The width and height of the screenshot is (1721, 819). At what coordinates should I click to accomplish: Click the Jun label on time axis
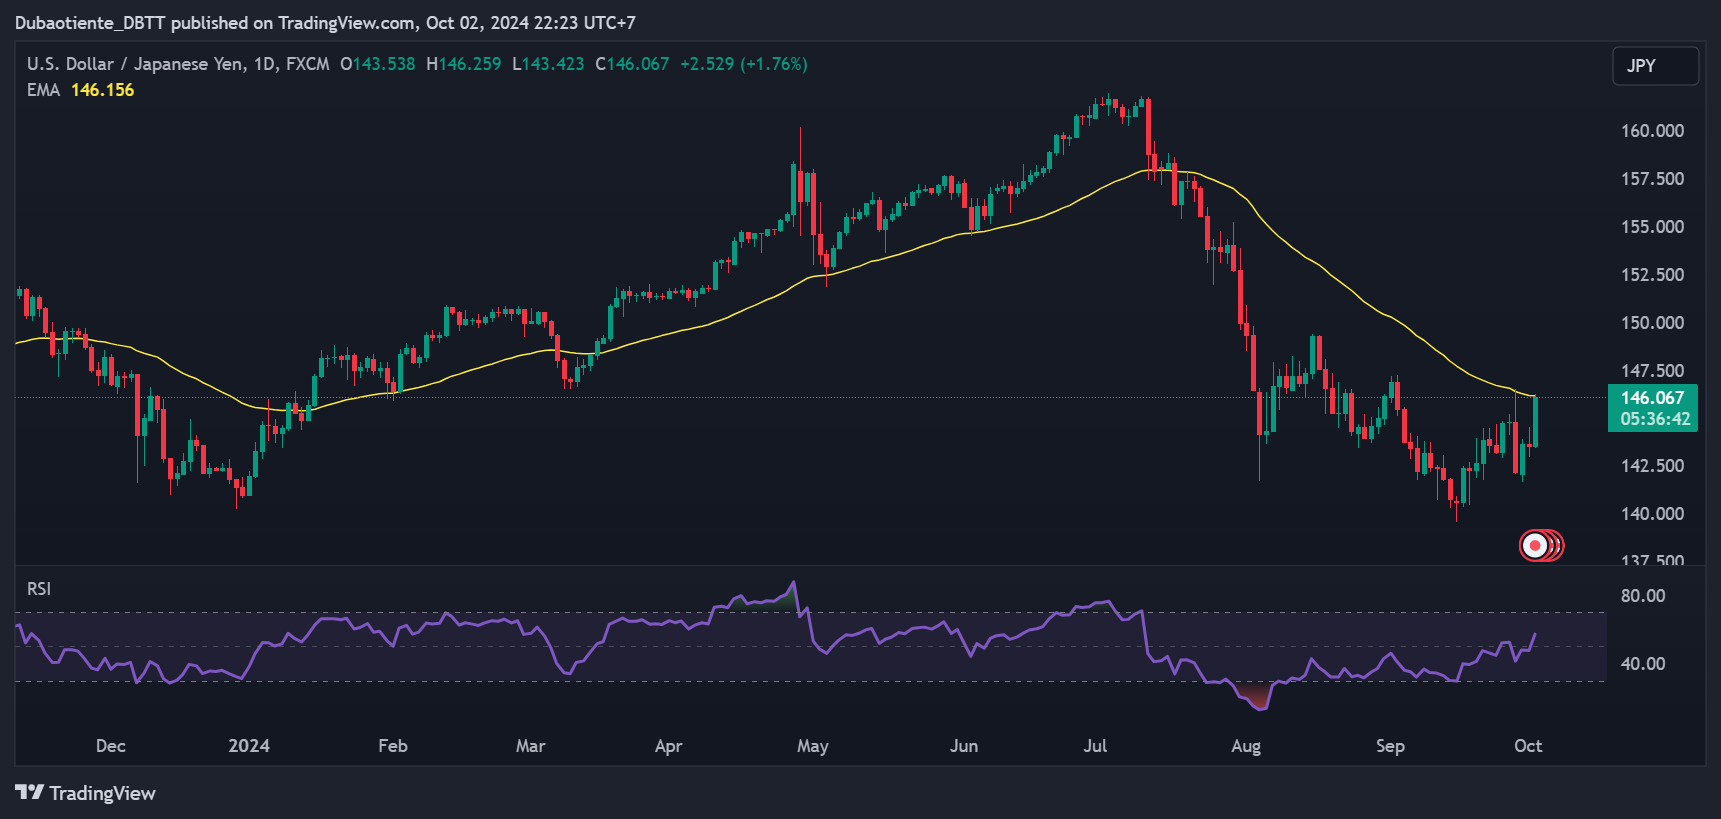tap(964, 746)
